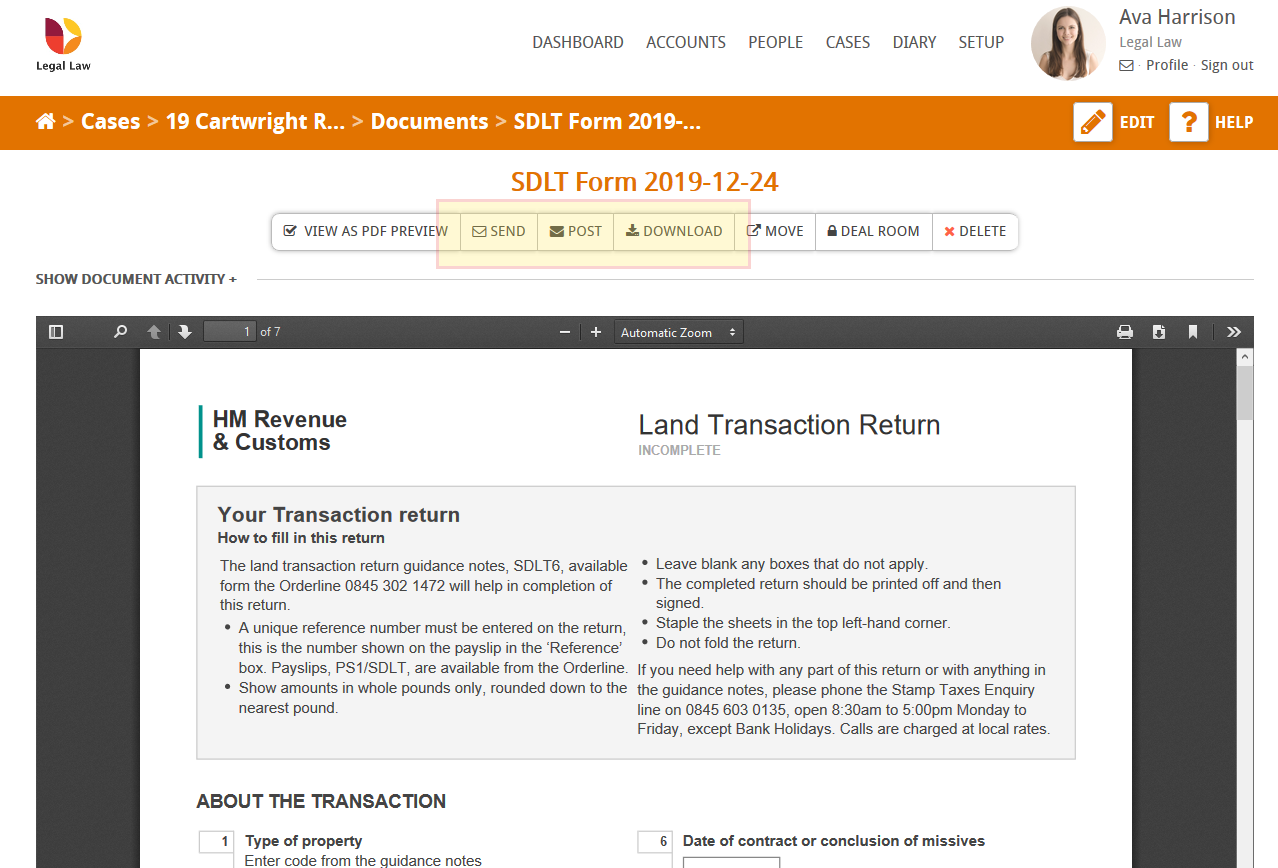Go to the next page
This screenshot has height=868, width=1278.
pyautogui.click(x=184, y=331)
